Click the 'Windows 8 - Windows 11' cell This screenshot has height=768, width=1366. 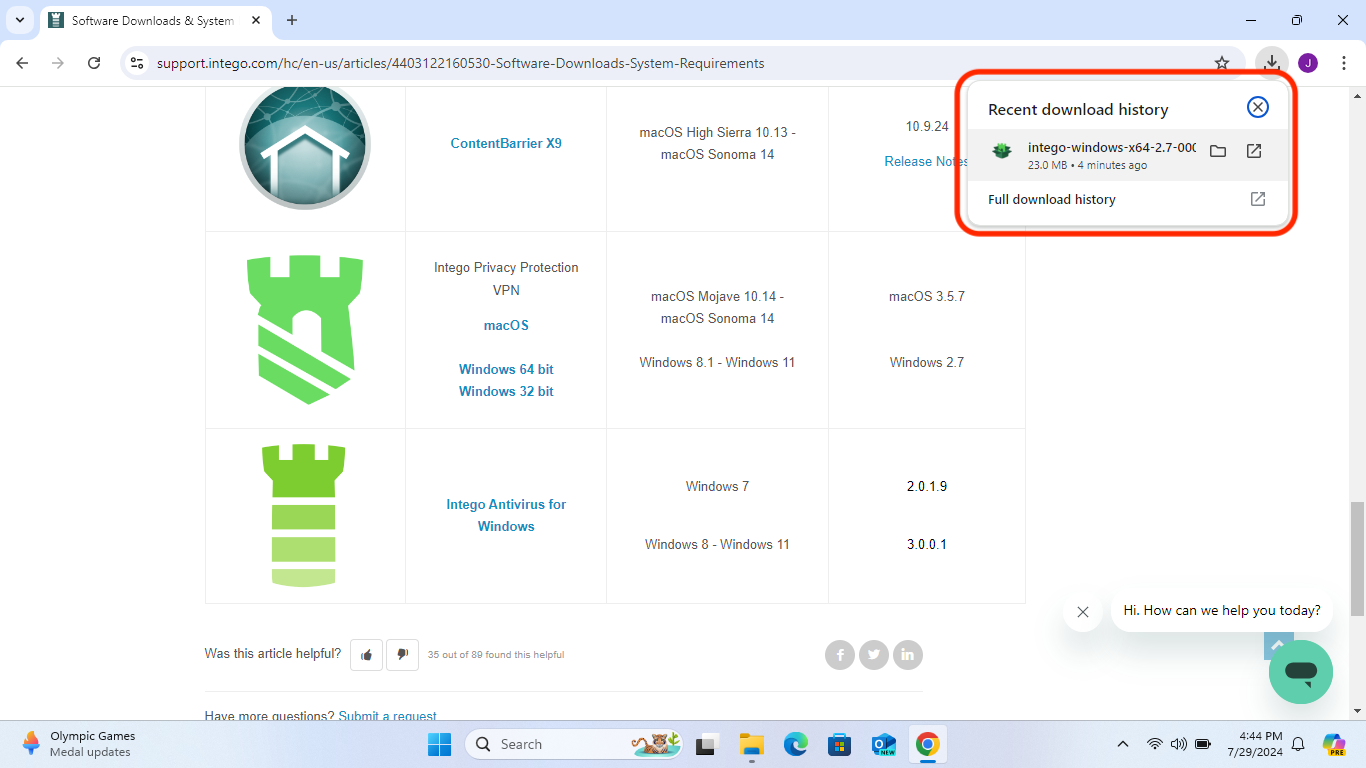click(717, 544)
